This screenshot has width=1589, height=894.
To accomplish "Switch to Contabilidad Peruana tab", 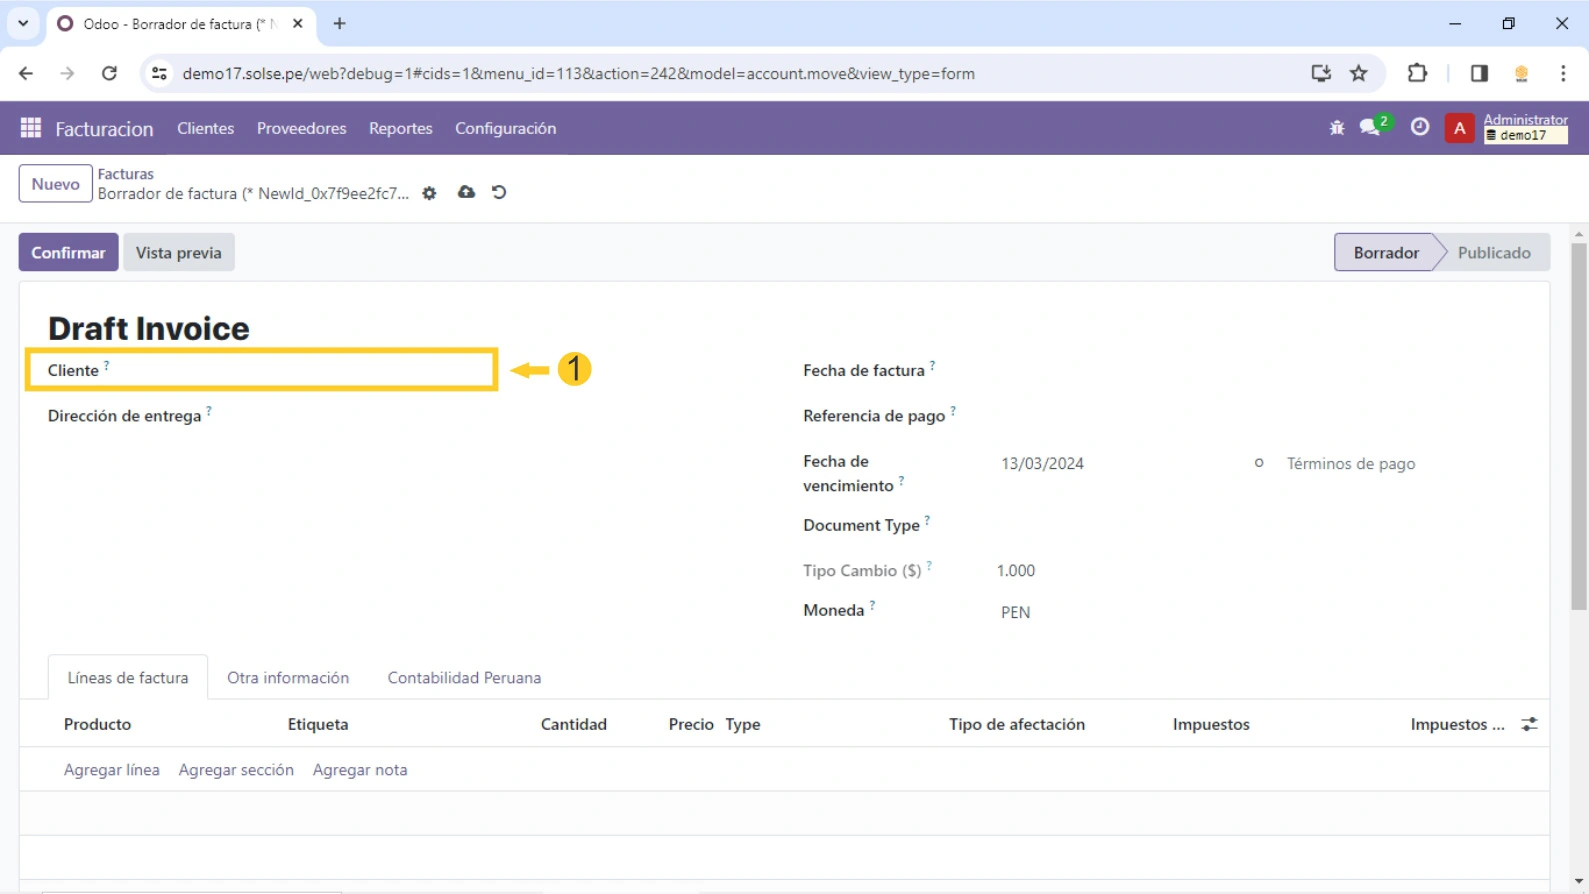I will 464,678.
